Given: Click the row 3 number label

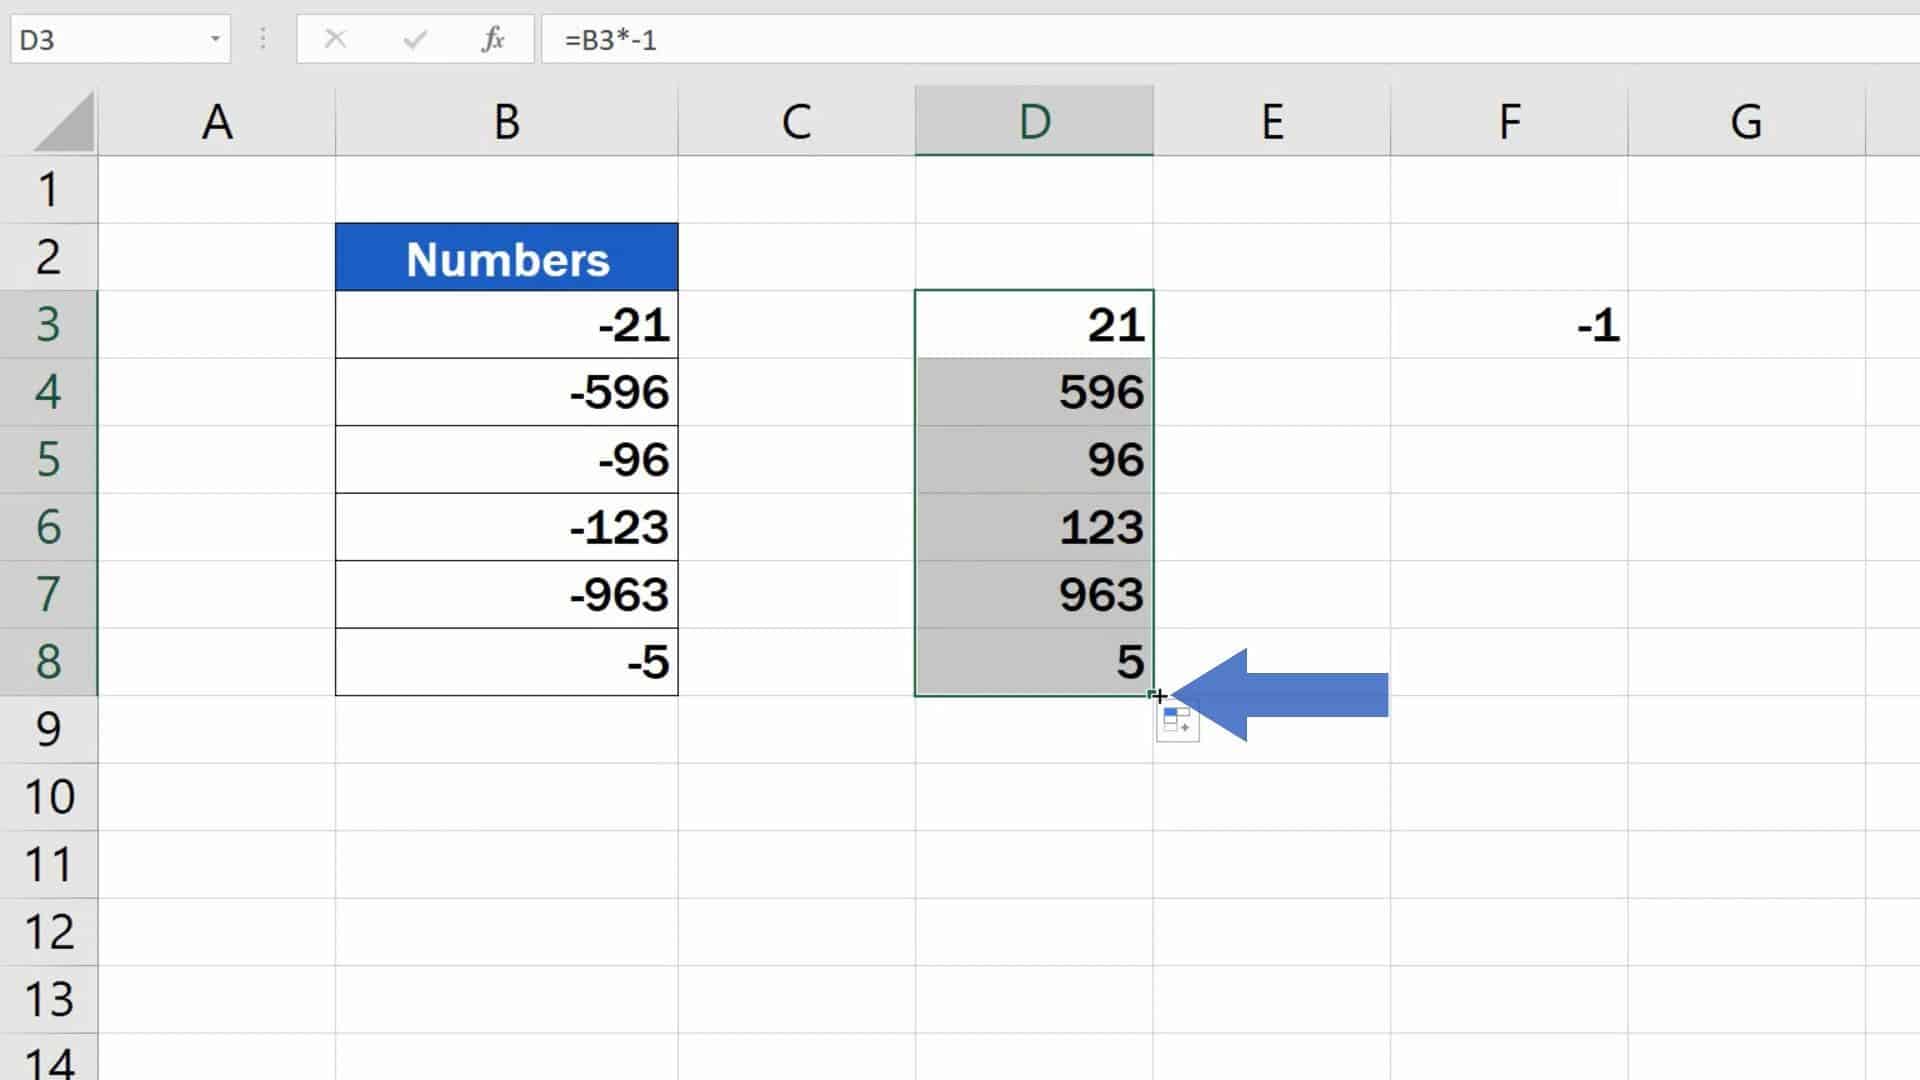Looking at the screenshot, I should coord(49,324).
